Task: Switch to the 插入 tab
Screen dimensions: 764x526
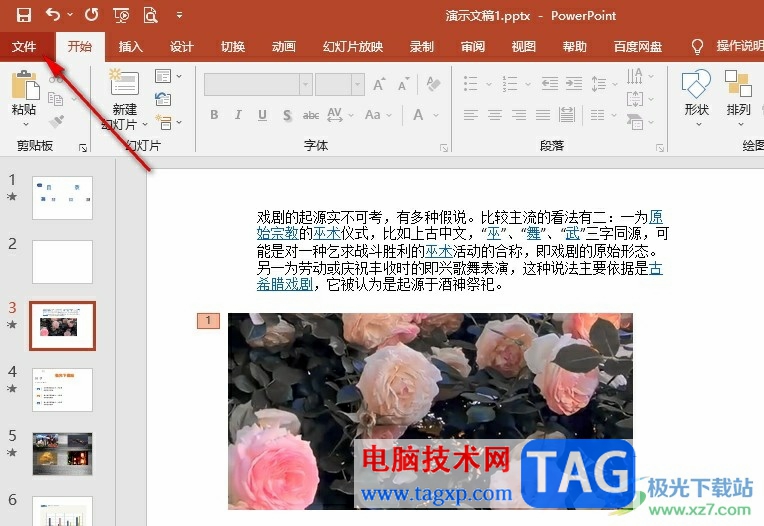Action: tap(131, 47)
